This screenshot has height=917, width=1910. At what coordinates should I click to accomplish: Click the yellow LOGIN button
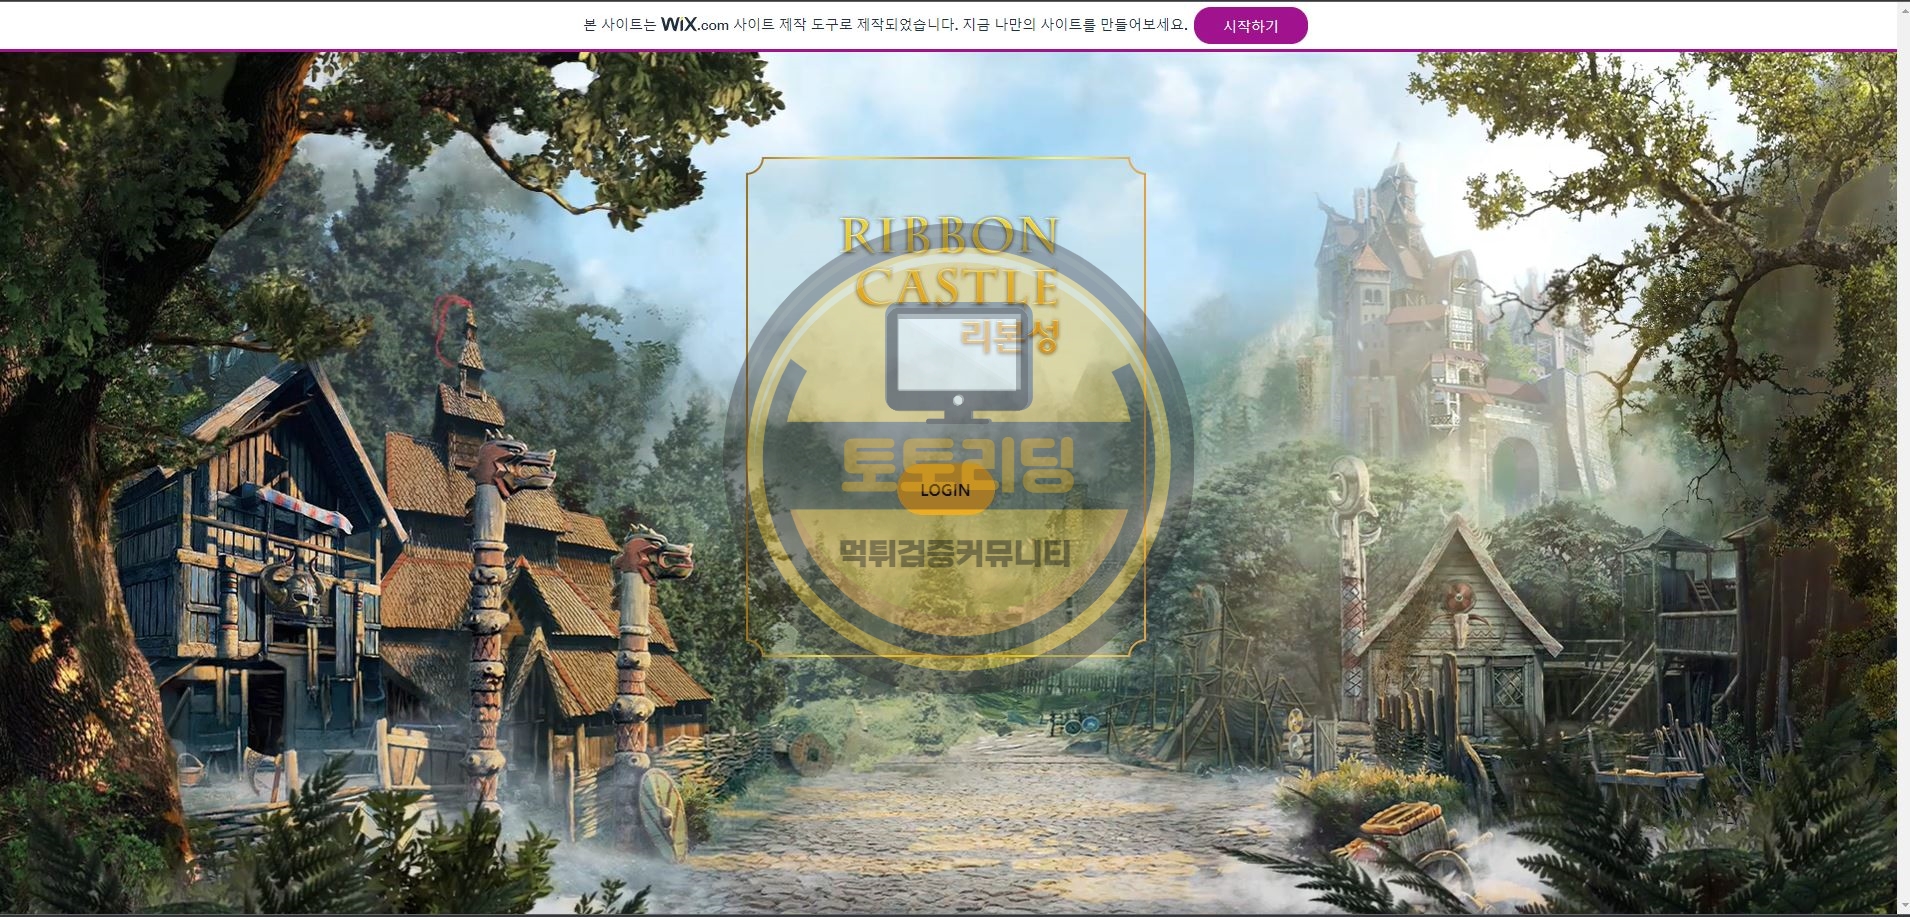(945, 490)
